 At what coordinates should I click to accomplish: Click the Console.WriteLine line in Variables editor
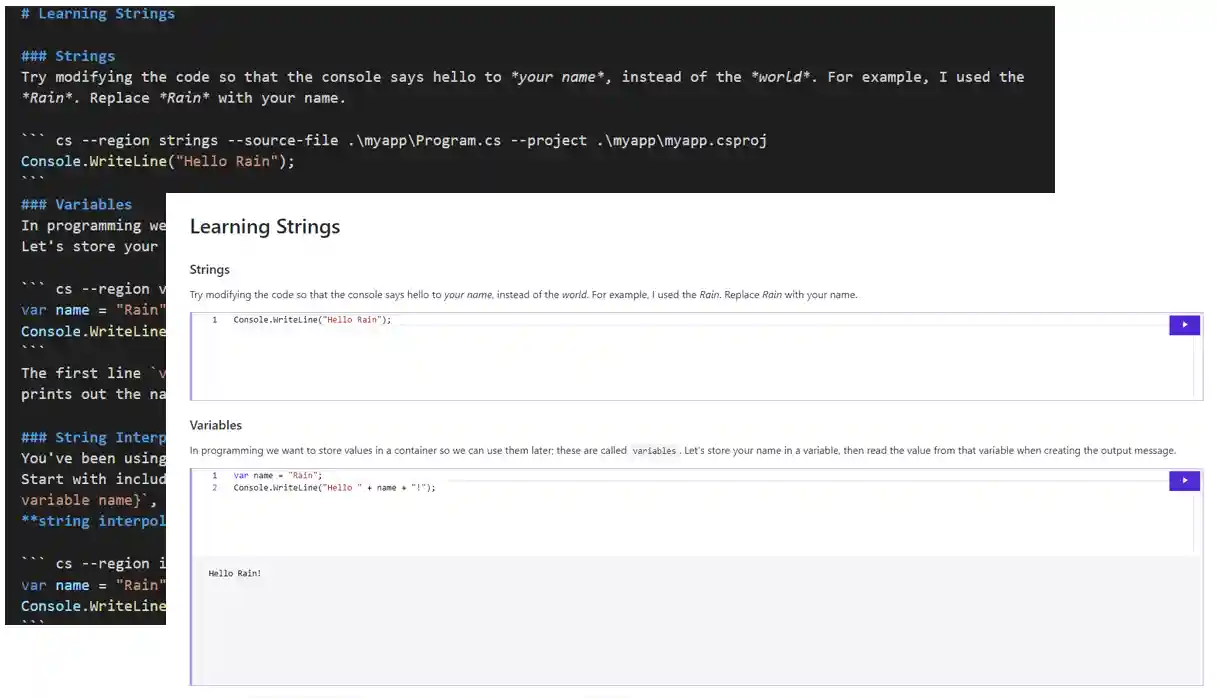pos(334,488)
